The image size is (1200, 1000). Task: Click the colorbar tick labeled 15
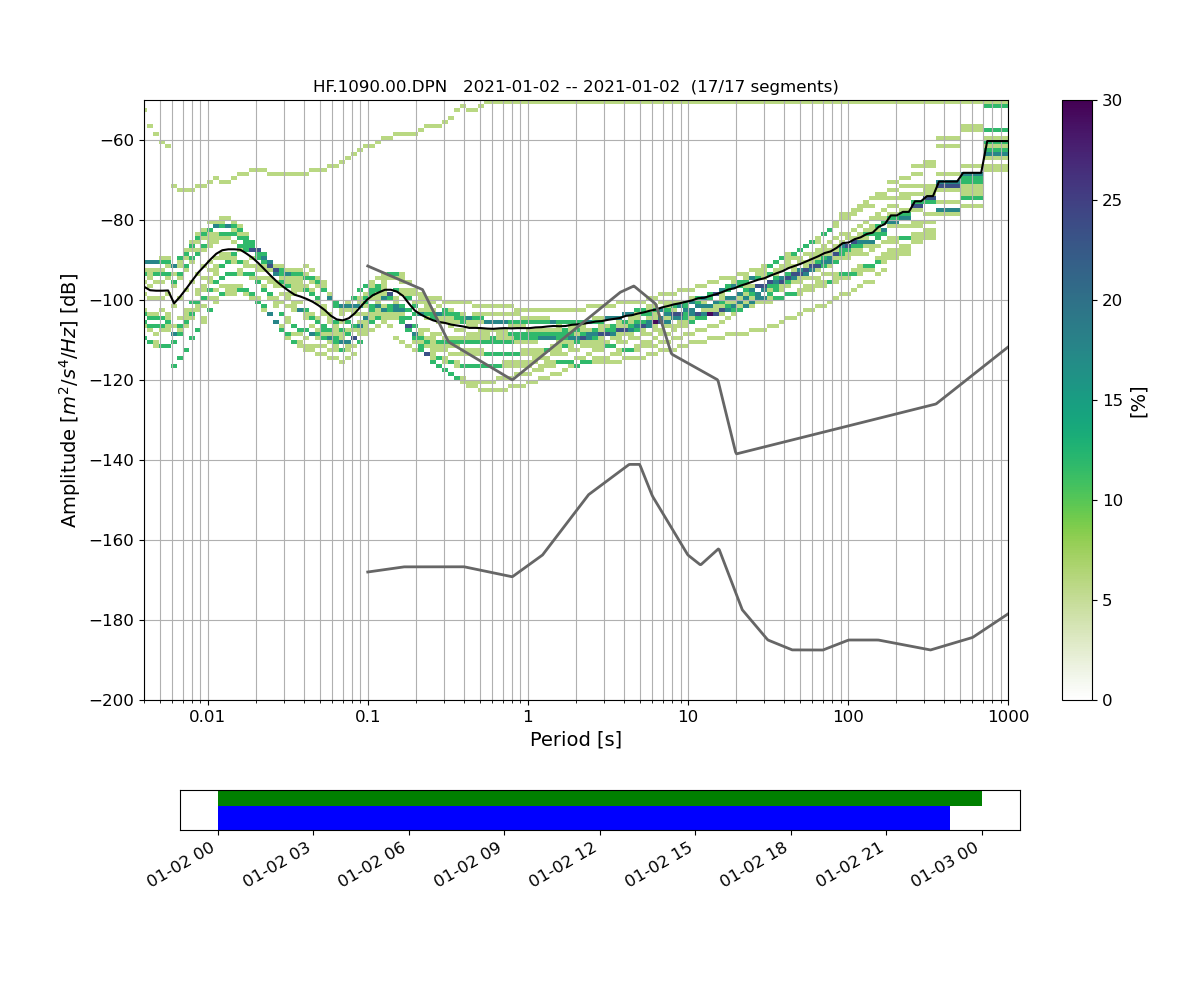(1111, 400)
